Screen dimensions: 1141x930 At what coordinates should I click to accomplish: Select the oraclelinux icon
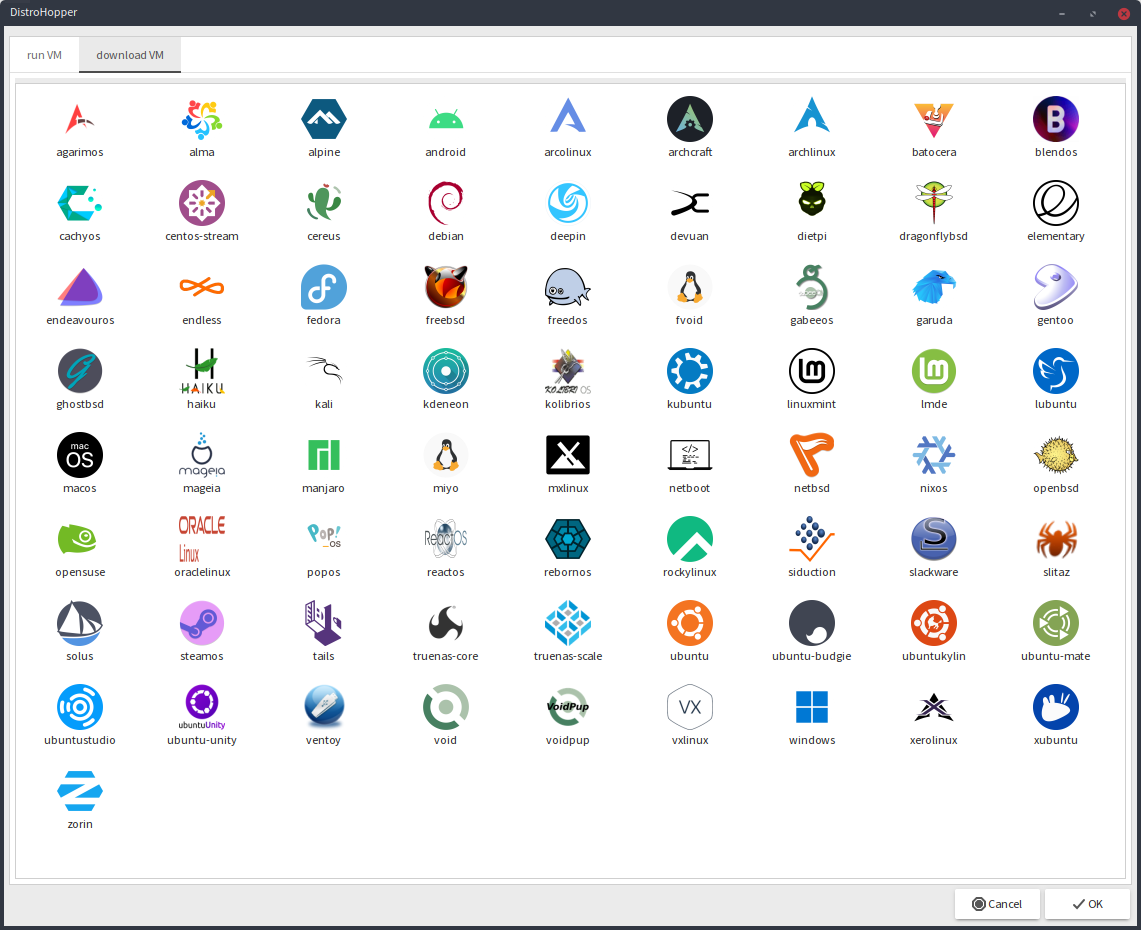[x=202, y=539]
